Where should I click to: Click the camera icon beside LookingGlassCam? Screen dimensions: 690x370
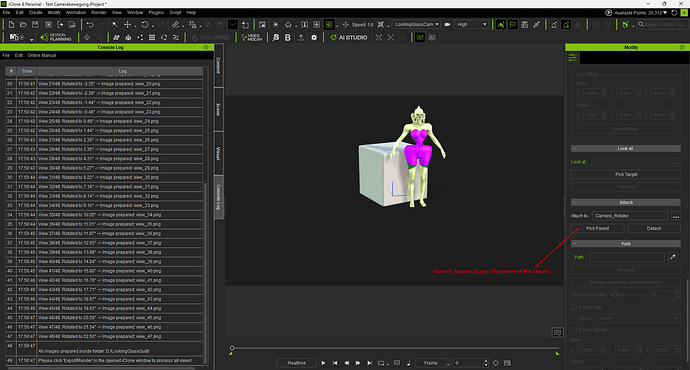(448, 25)
